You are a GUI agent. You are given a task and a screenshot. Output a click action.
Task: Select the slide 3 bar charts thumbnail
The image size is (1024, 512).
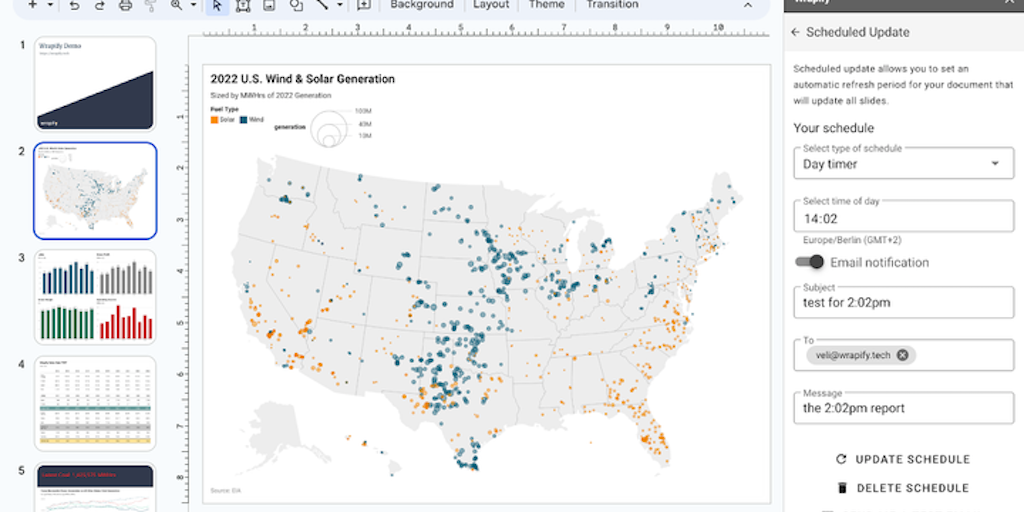tap(96, 297)
